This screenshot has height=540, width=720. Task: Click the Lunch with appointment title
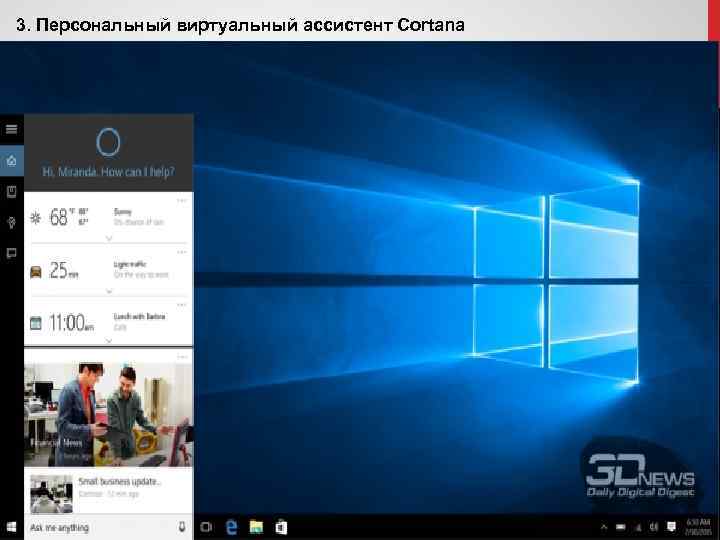coord(139,316)
